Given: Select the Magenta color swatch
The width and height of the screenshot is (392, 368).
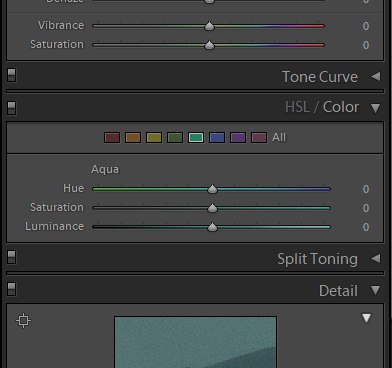Looking at the screenshot, I should click(259, 137).
